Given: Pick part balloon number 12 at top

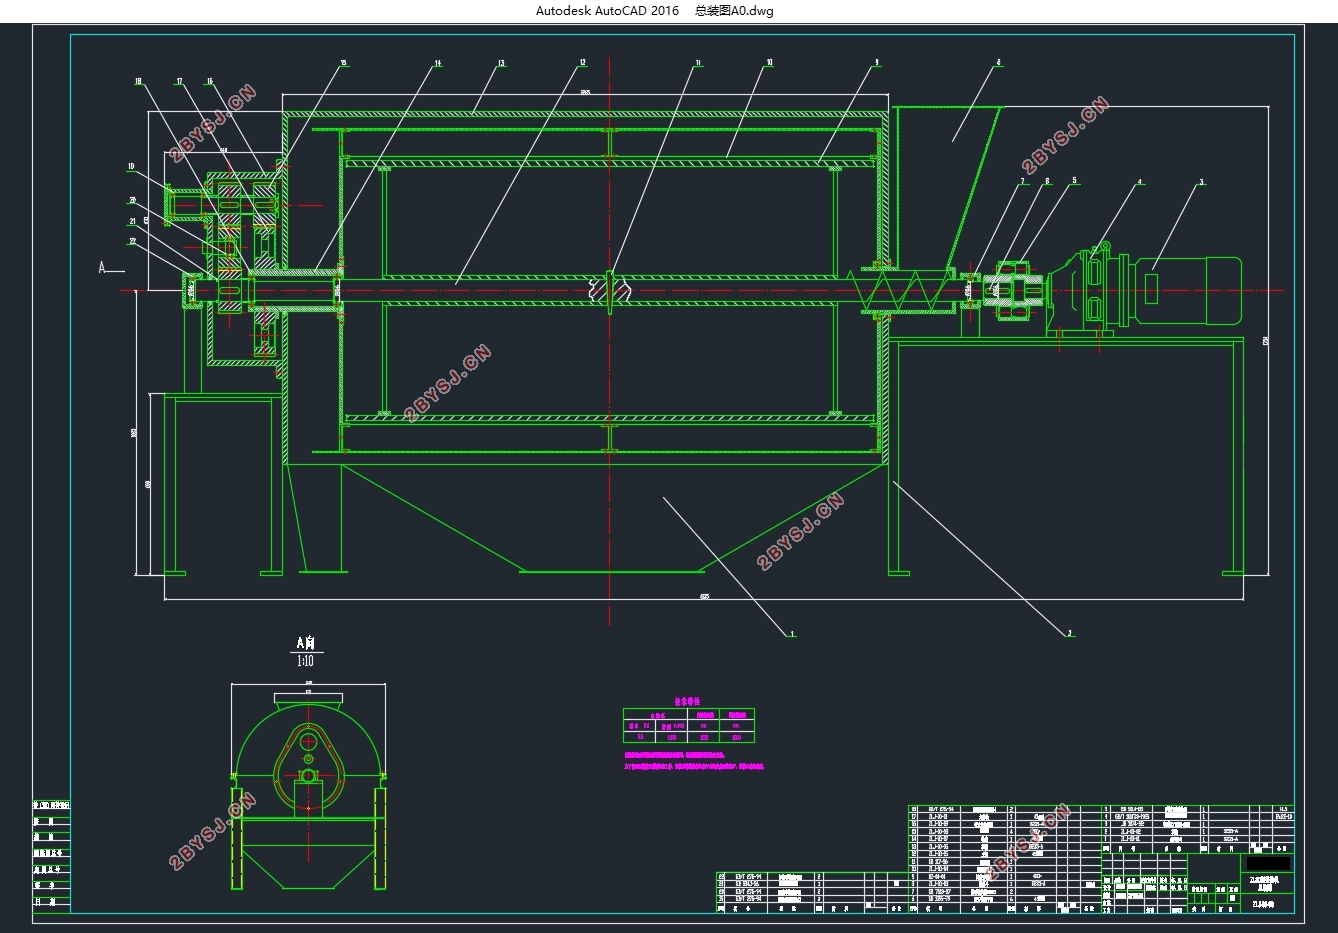Looking at the screenshot, I should [x=582, y=63].
